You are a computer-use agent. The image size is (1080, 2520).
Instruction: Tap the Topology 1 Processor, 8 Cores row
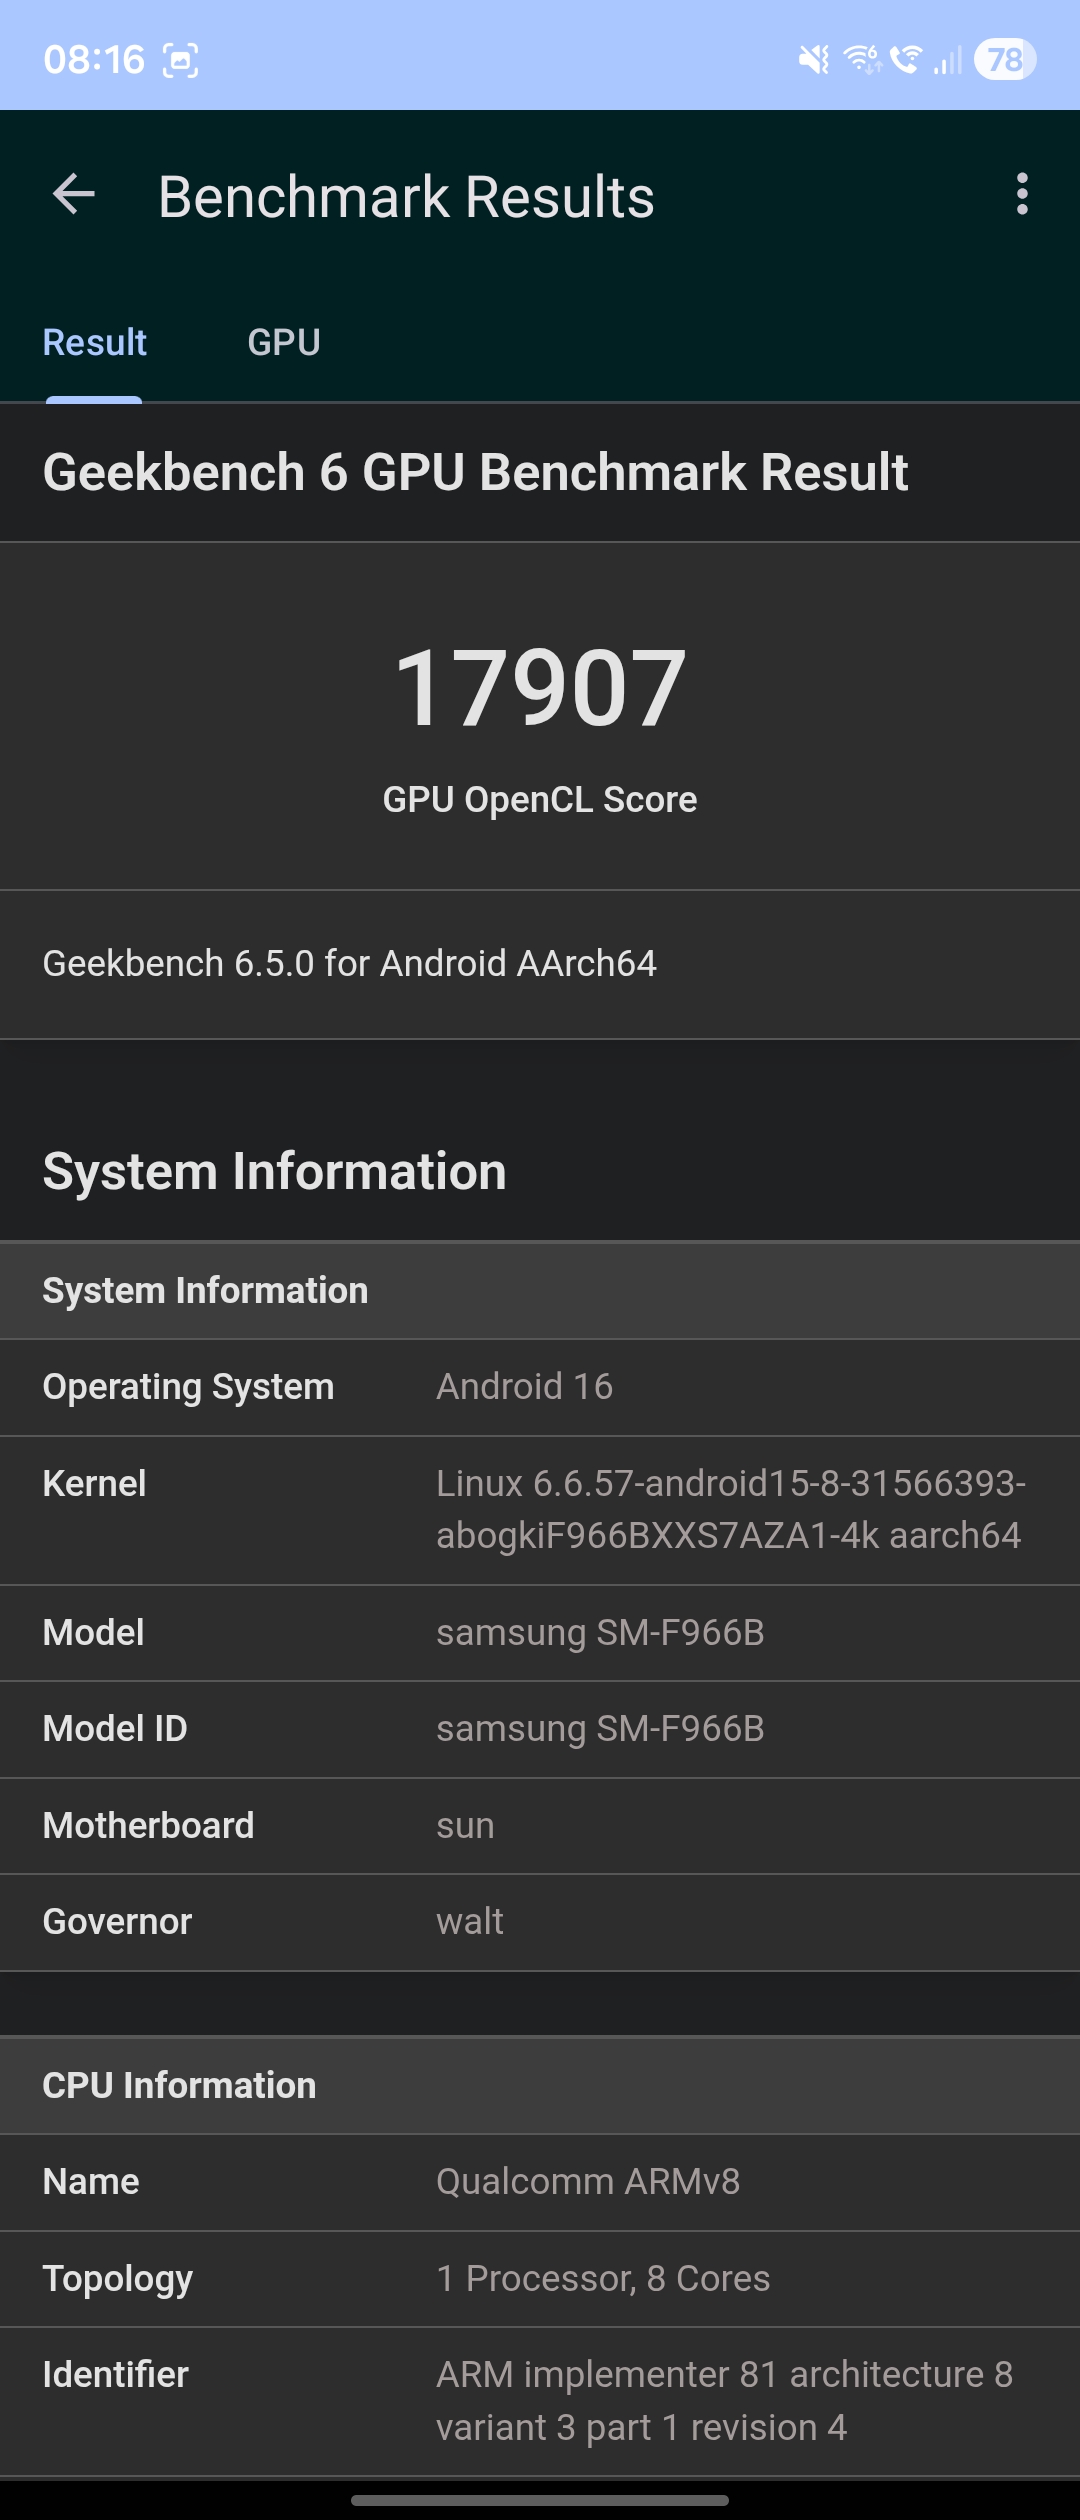[x=540, y=2279]
